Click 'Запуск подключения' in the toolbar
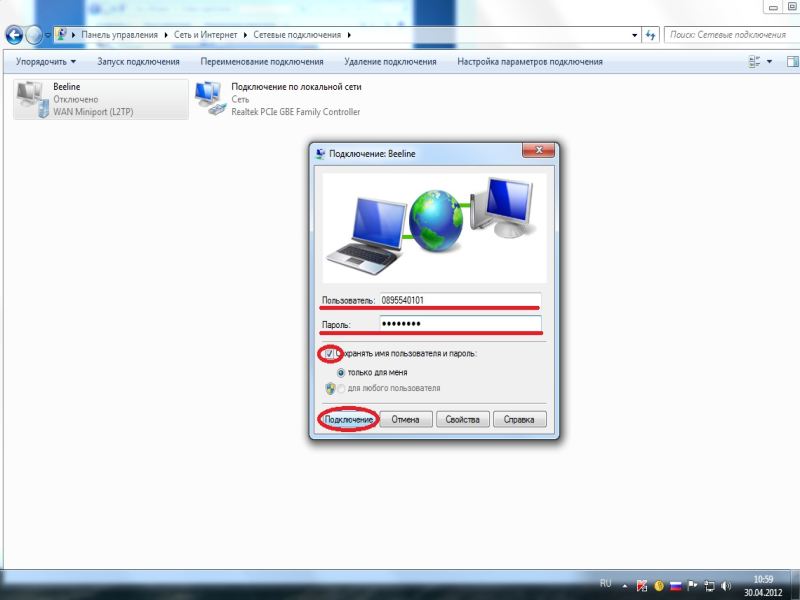 click(138, 62)
